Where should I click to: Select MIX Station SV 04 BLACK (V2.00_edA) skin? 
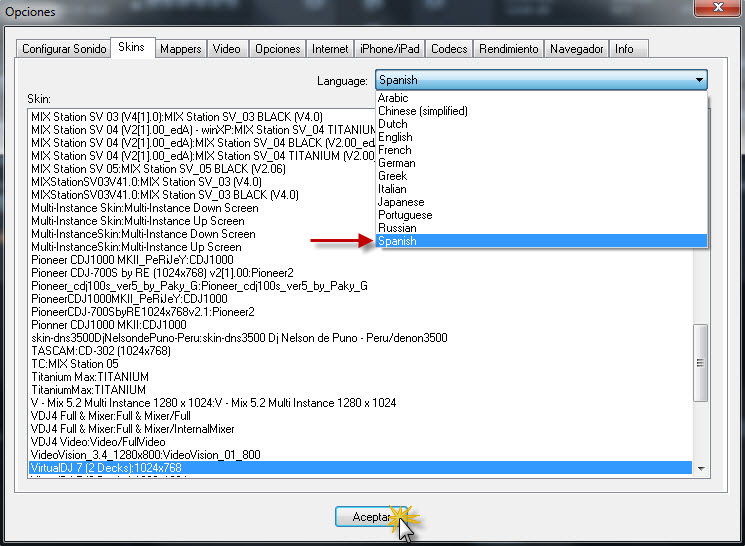click(x=202, y=143)
